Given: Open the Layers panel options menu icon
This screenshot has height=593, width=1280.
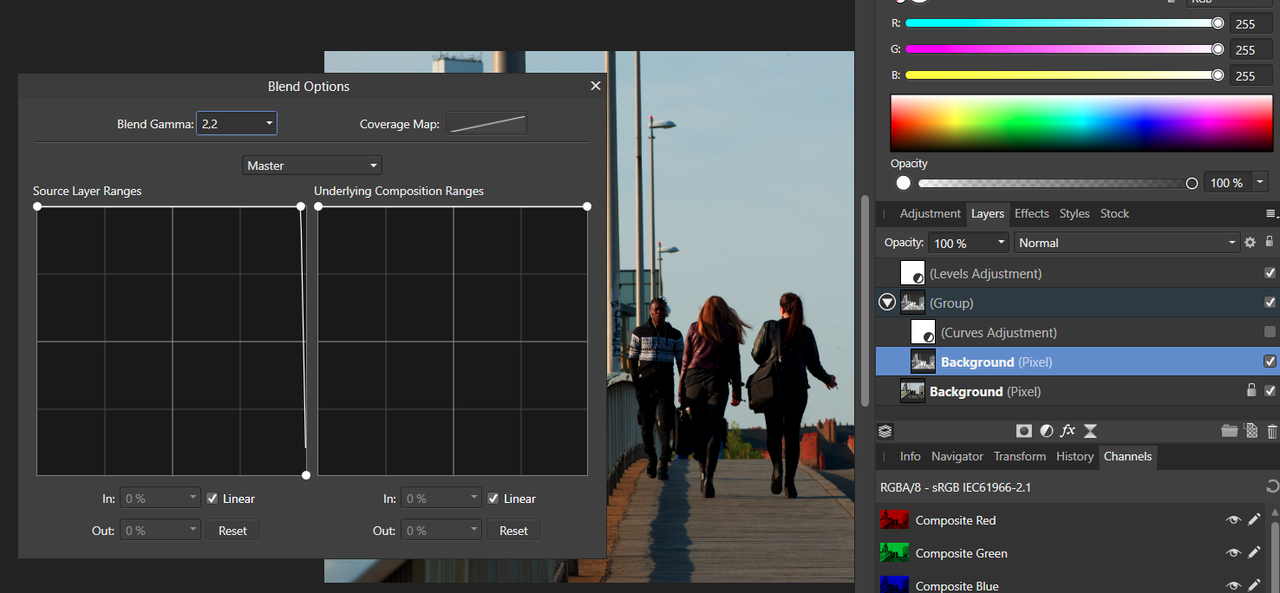Looking at the screenshot, I should [1272, 214].
